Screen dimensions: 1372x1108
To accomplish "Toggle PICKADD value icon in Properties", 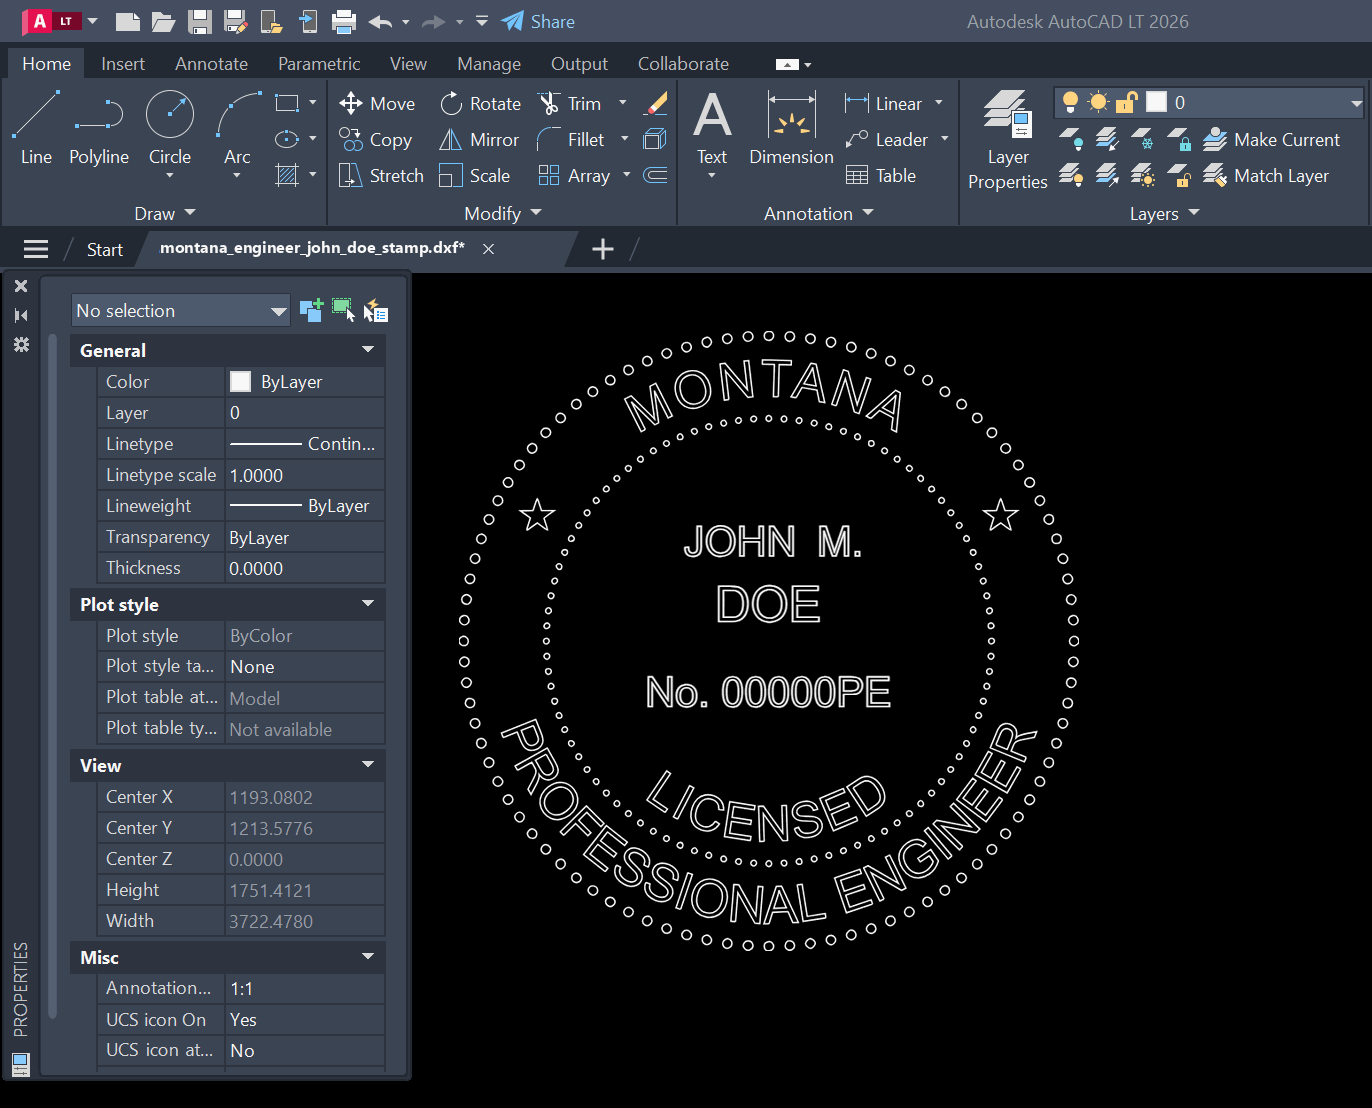I will (x=311, y=311).
